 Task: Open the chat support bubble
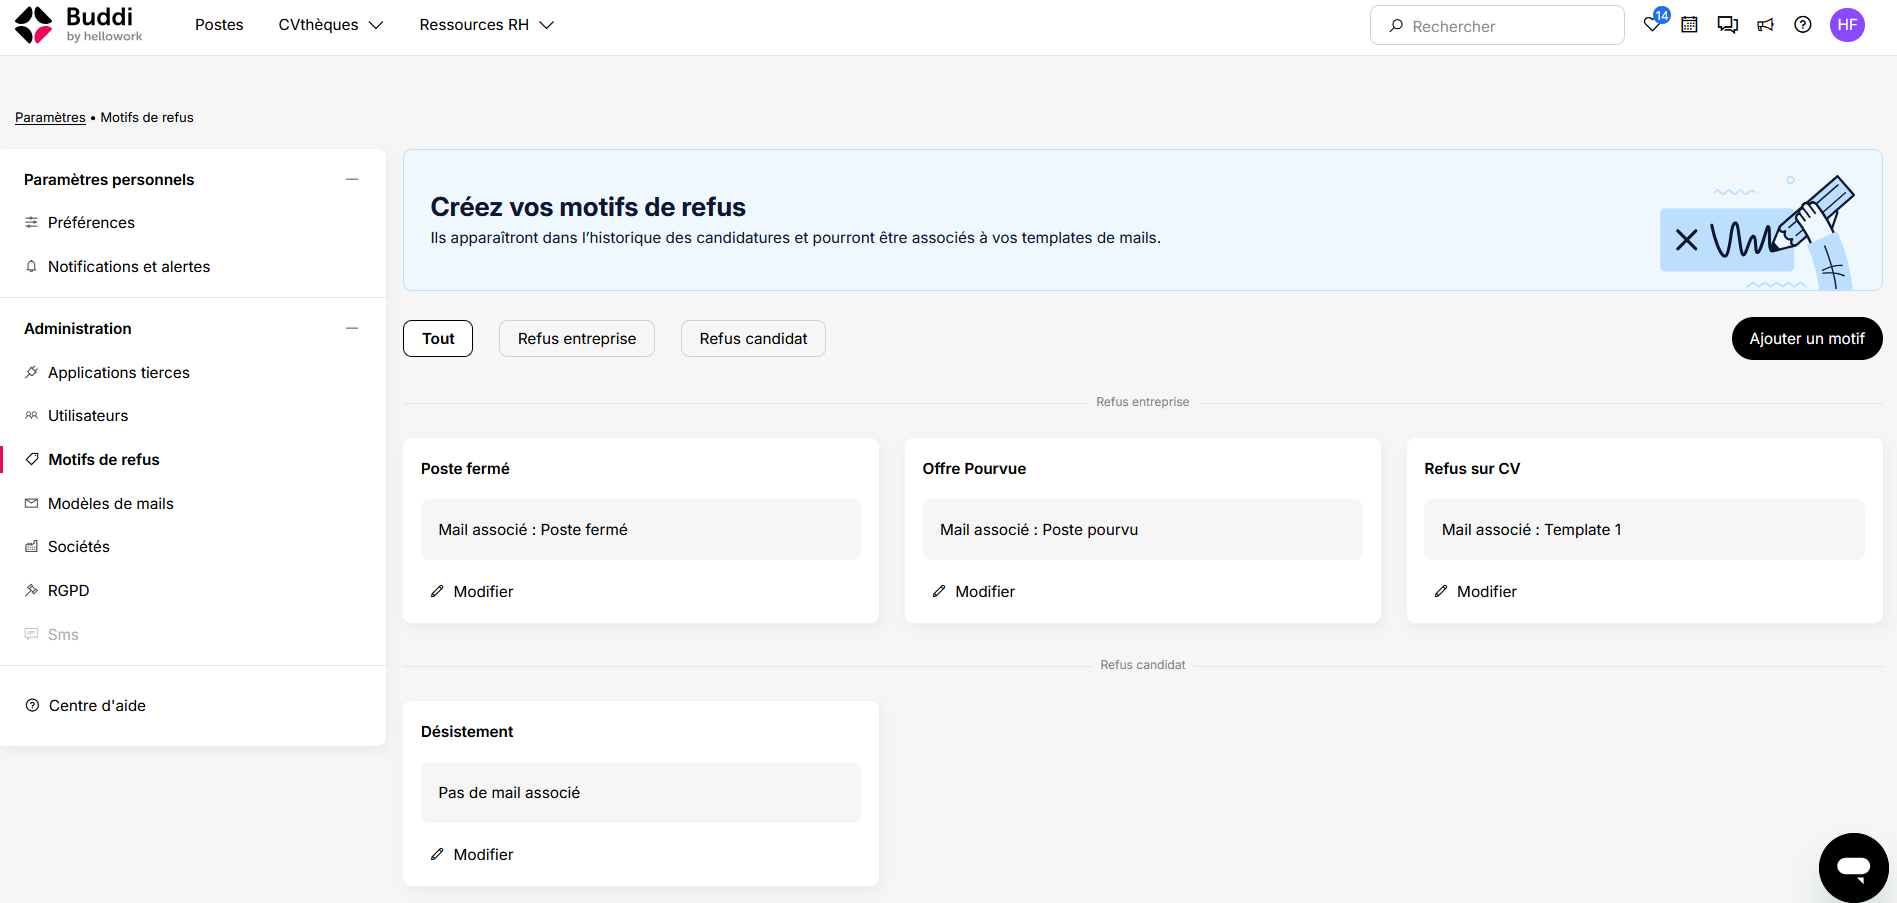tap(1853, 867)
